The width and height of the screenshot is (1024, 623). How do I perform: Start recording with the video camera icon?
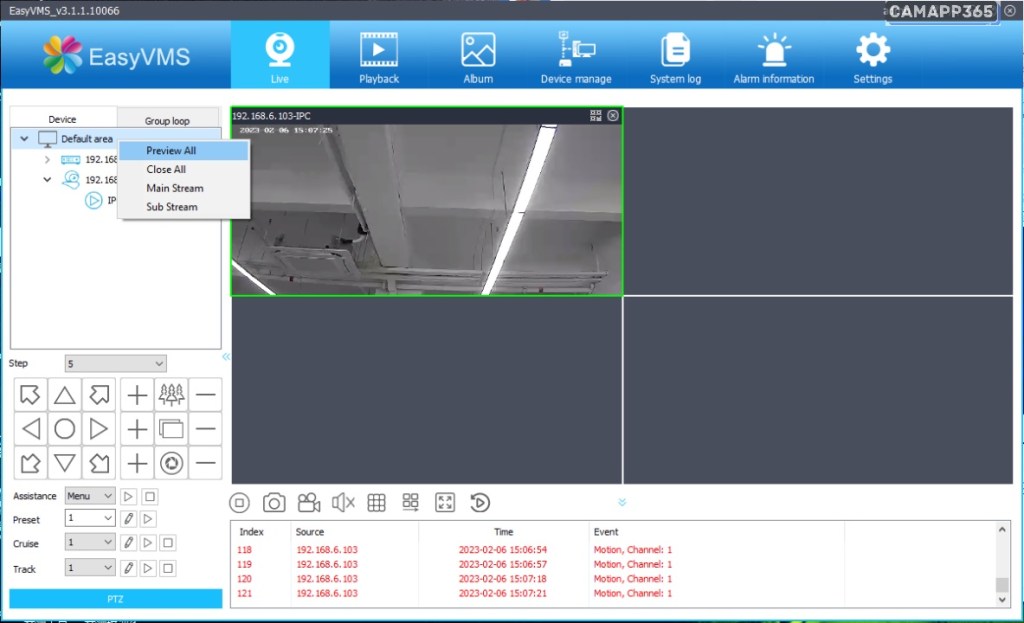point(309,503)
